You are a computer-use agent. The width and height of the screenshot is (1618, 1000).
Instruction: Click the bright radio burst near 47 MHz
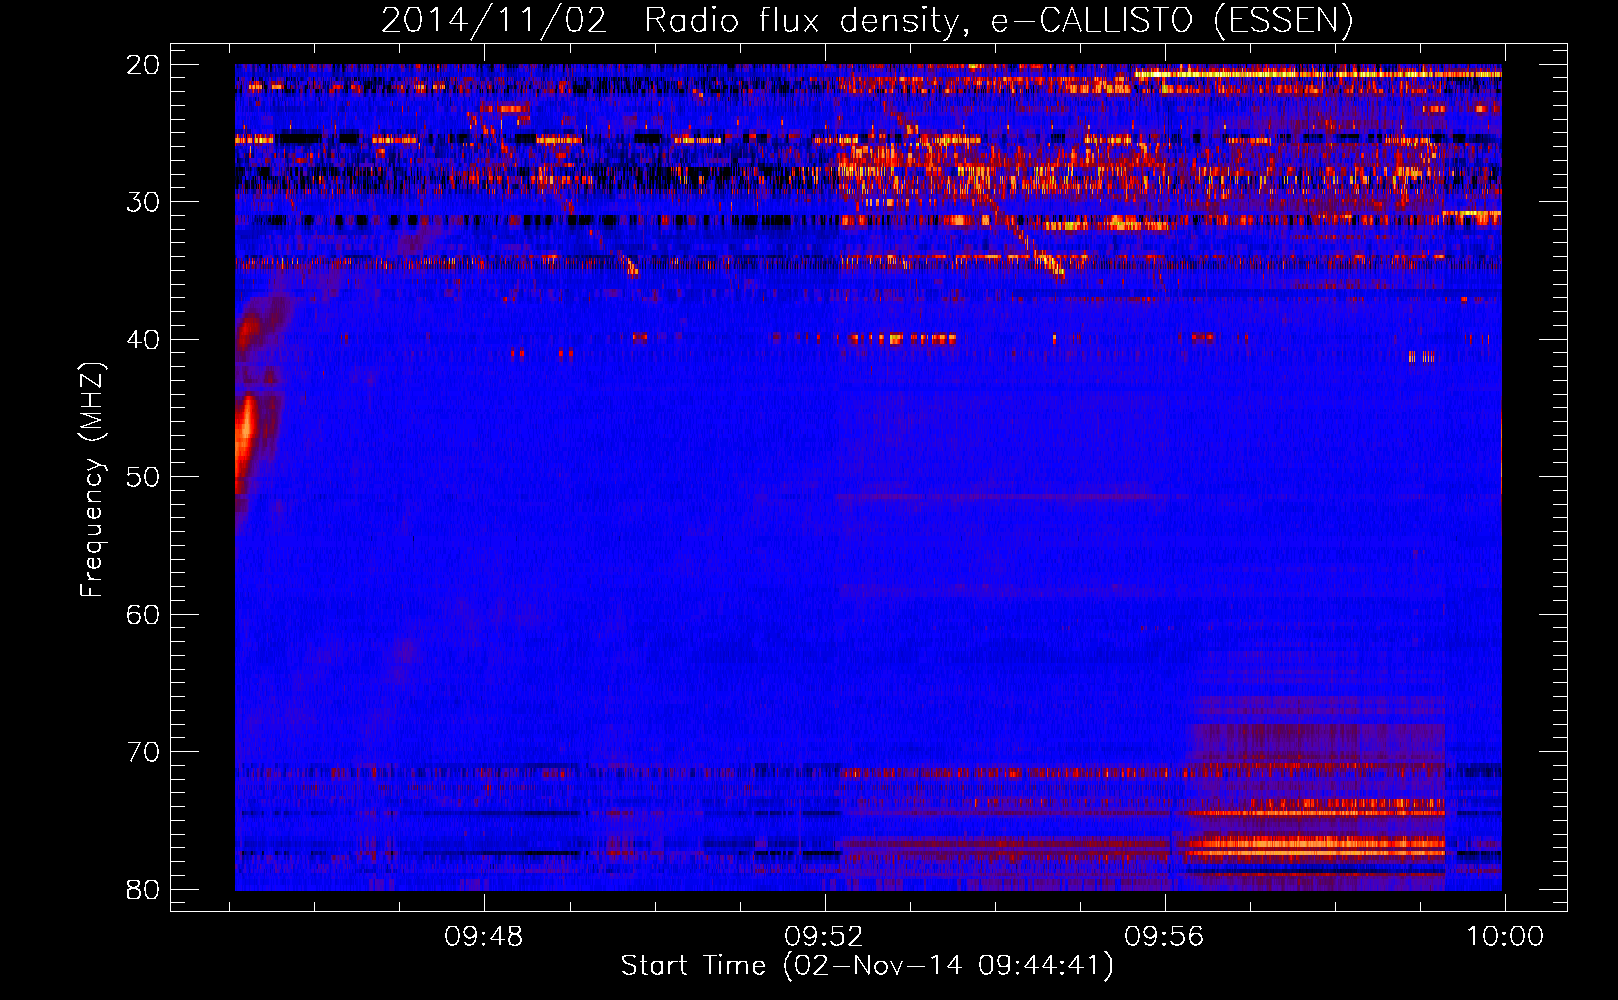tap(245, 443)
